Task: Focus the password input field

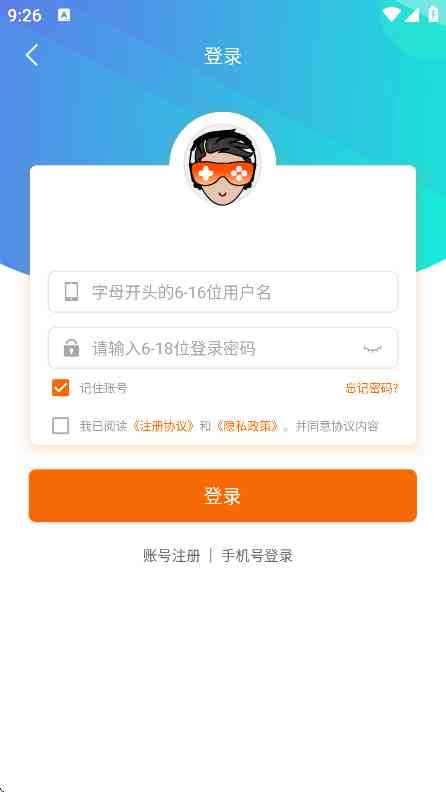Action: [x=223, y=348]
